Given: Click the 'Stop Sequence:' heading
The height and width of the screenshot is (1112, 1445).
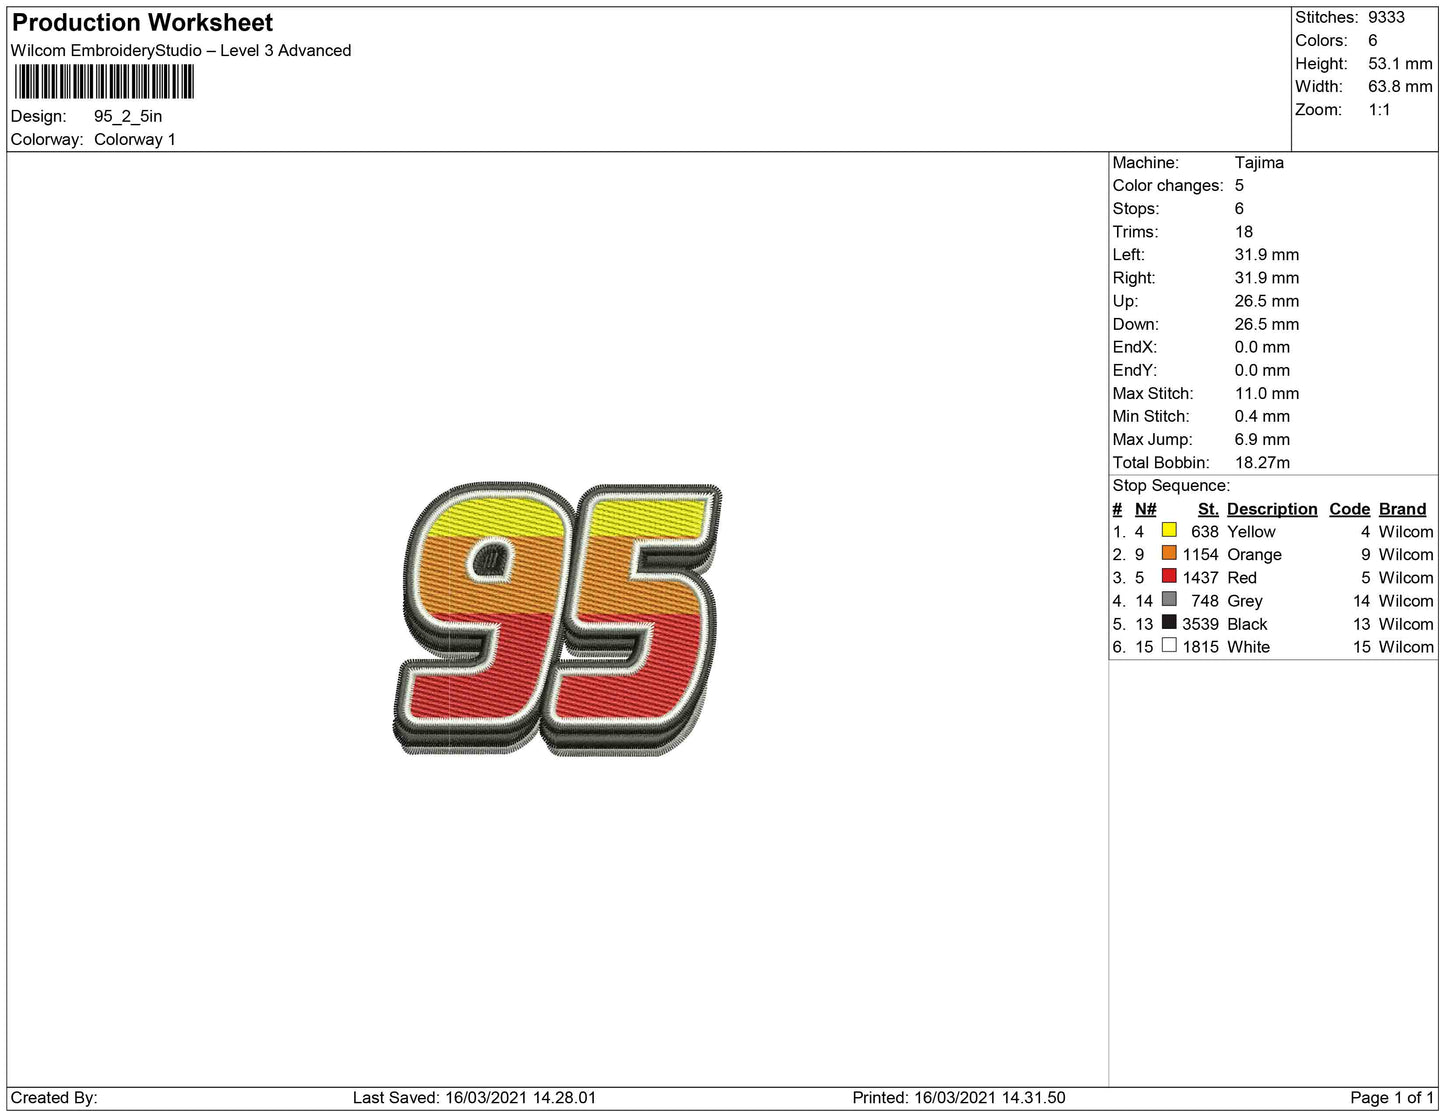Looking at the screenshot, I should pos(1171,485).
